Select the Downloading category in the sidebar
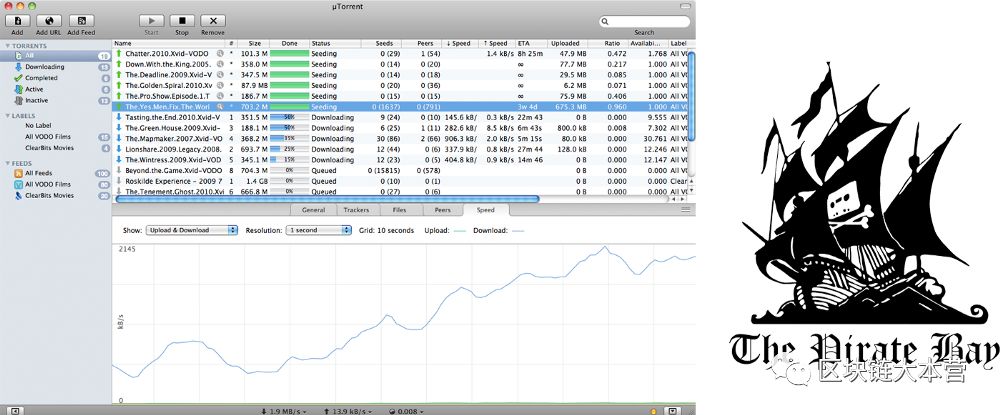The width and height of the screenshot is (1000, 415). click(x=57, y=67)
